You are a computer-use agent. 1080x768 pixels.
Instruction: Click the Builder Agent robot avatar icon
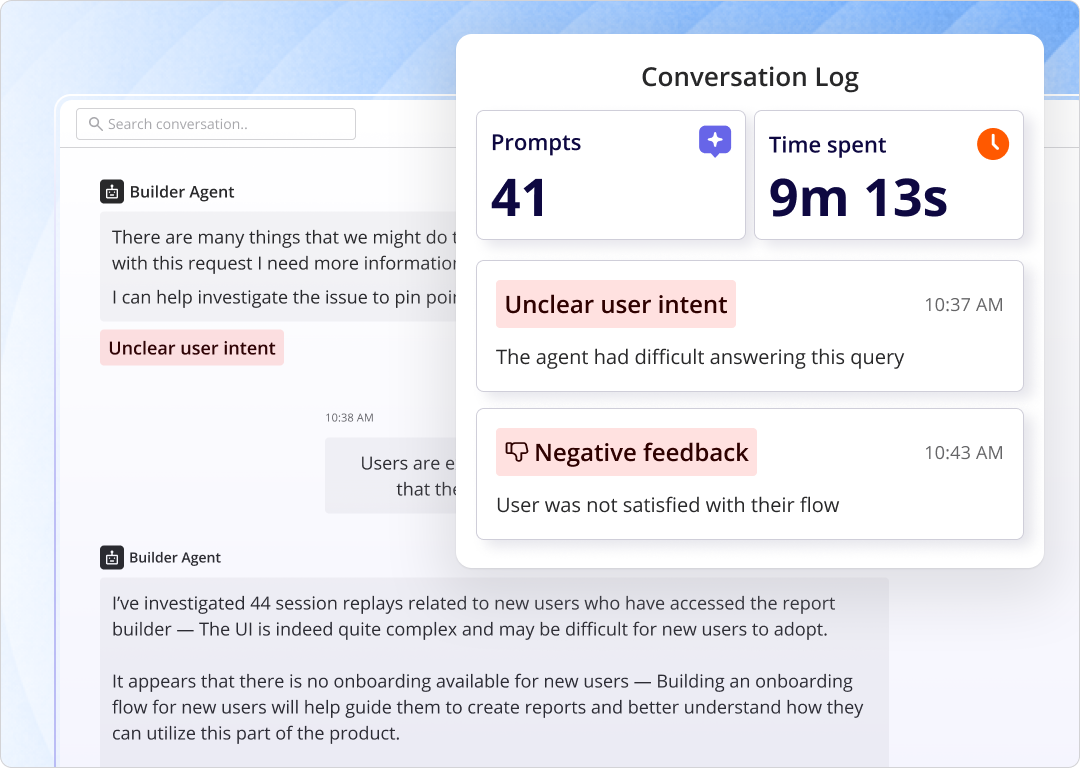(x=113, y=191)
